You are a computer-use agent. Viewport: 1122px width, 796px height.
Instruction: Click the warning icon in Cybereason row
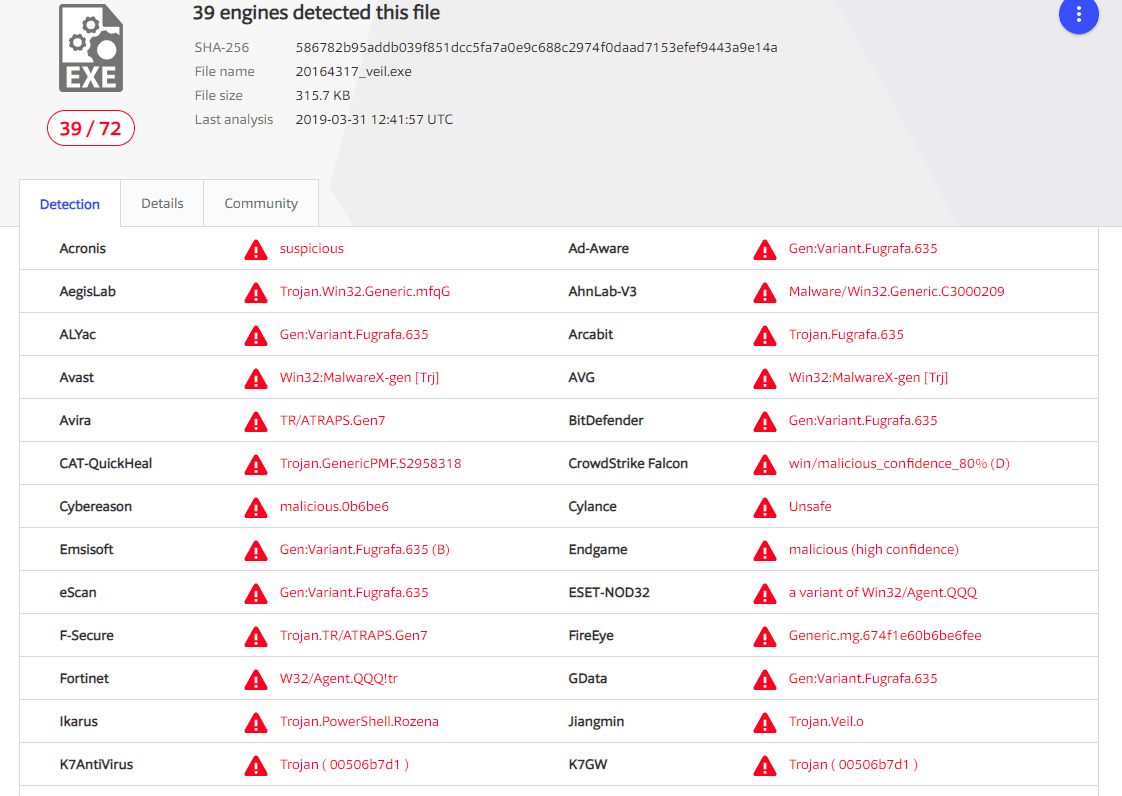(x=255, y=508)
